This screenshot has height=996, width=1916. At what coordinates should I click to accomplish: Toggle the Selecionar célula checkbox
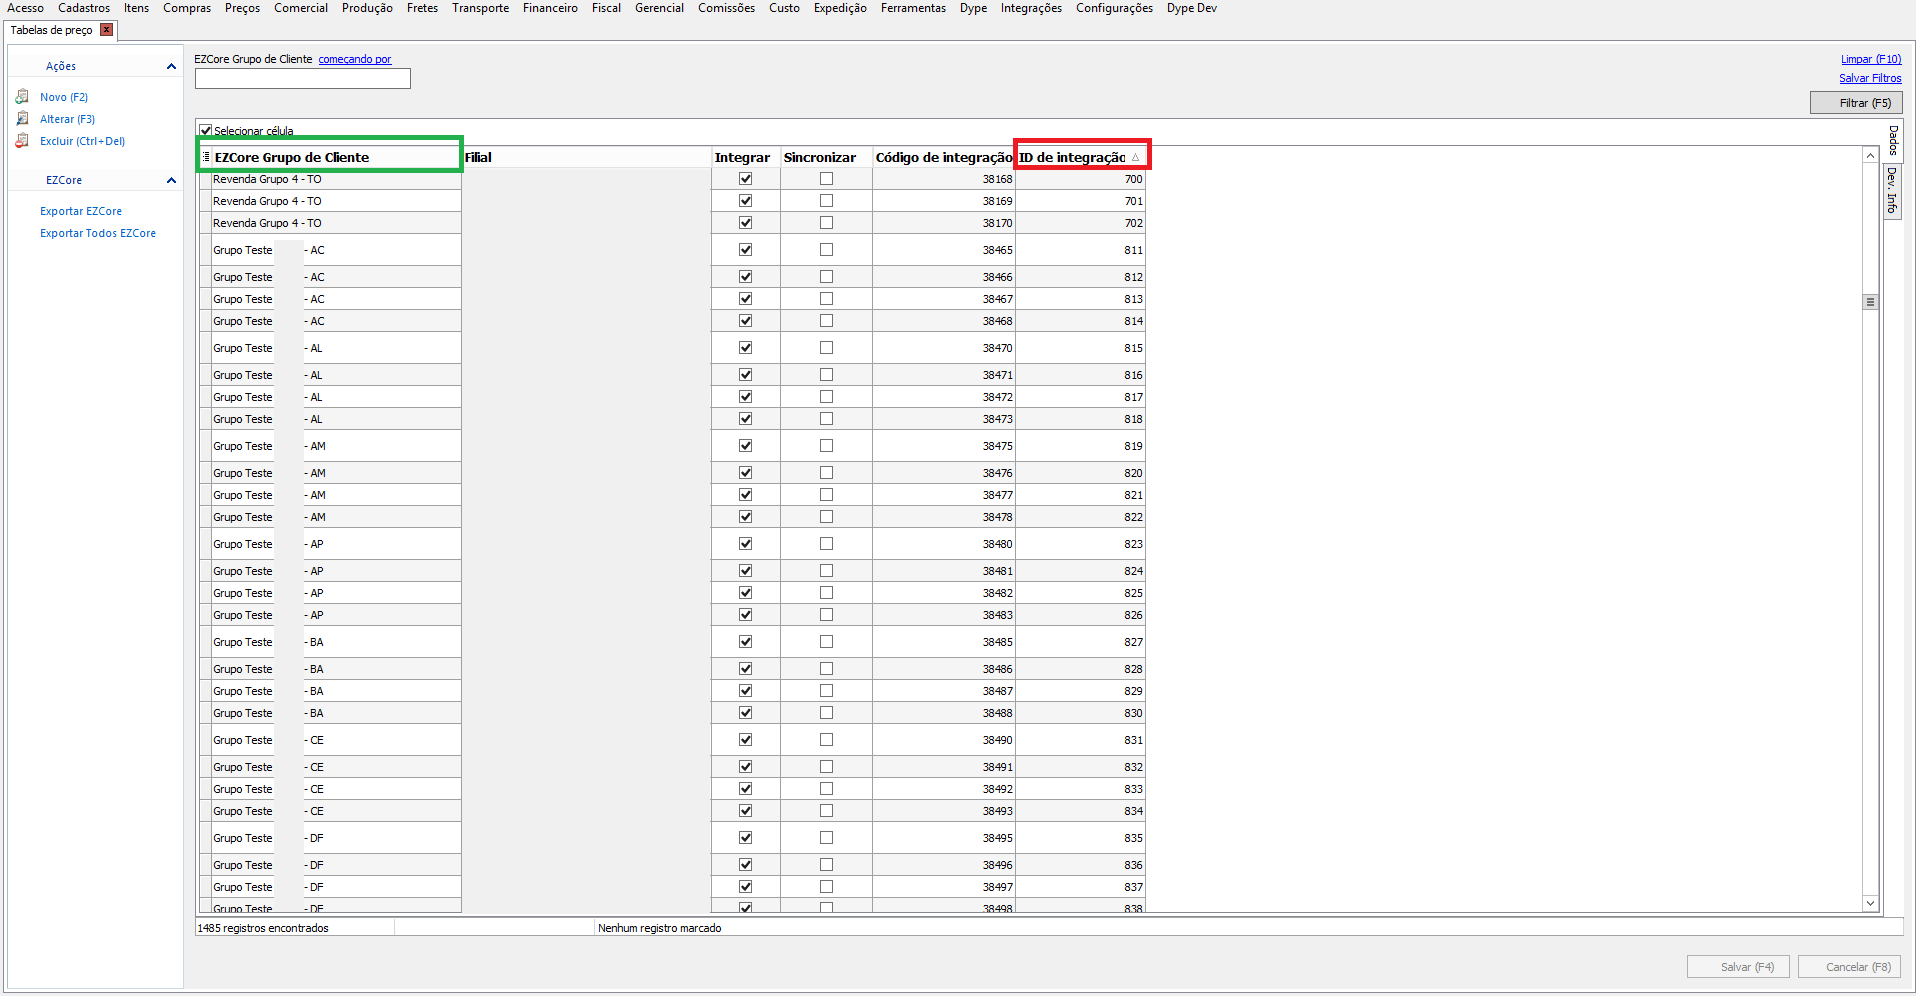pos(206,130)
